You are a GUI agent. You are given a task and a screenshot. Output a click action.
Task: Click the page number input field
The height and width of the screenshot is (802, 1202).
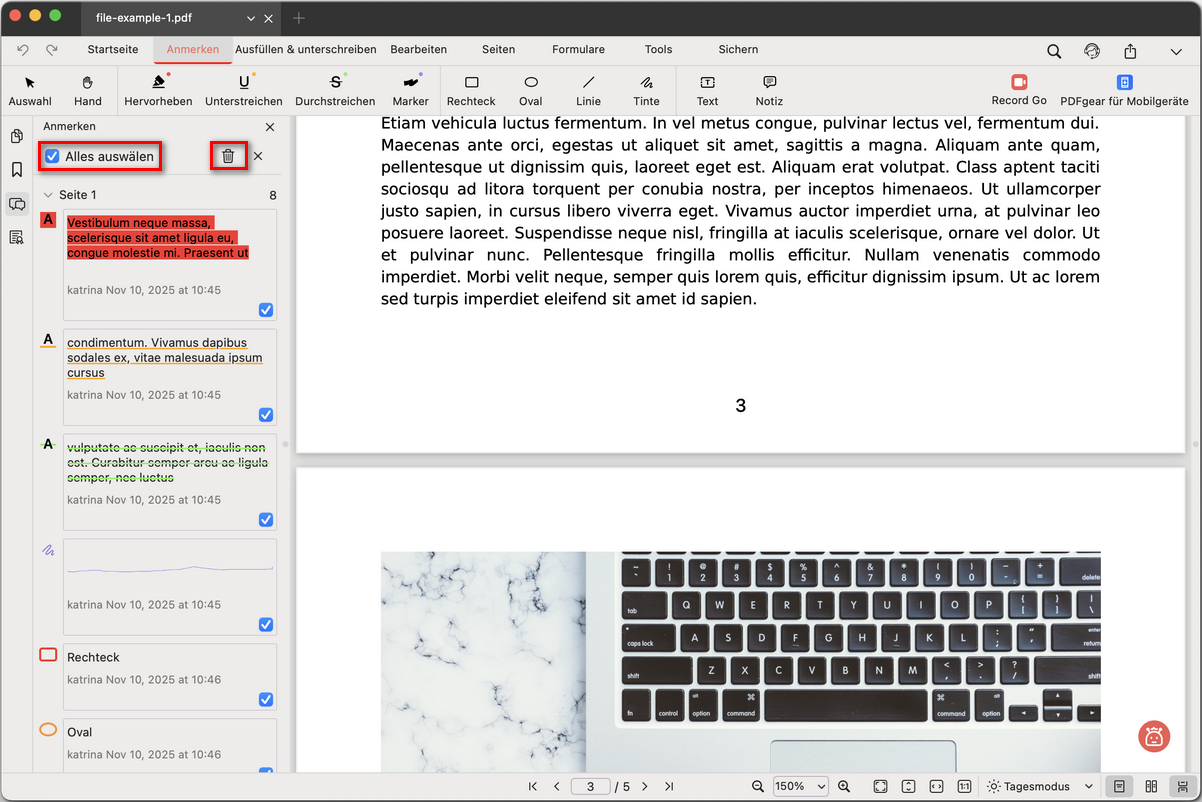coord(591,786)
